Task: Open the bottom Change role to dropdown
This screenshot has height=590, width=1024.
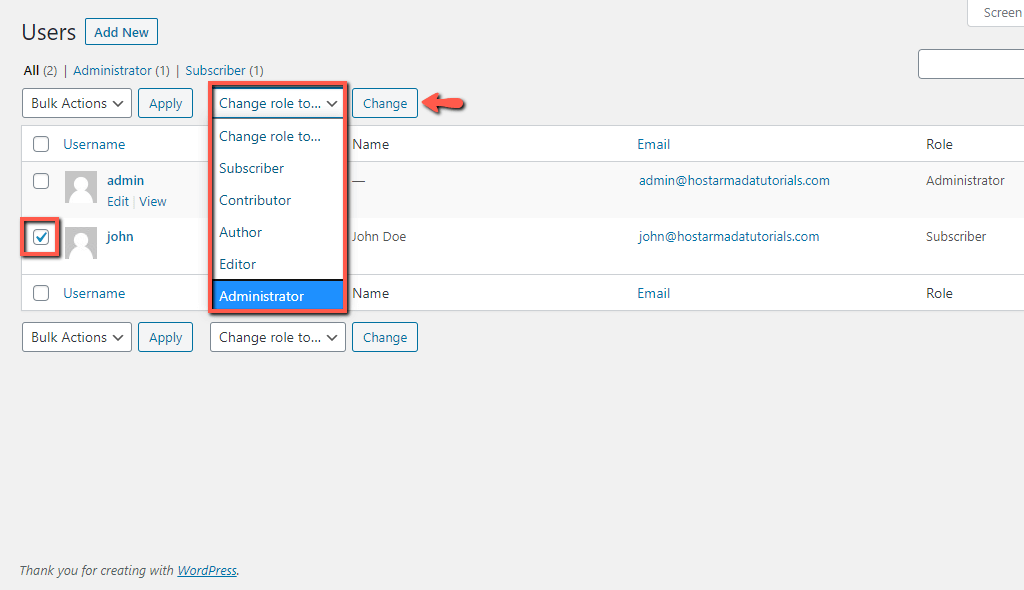Action: [278, 337]
